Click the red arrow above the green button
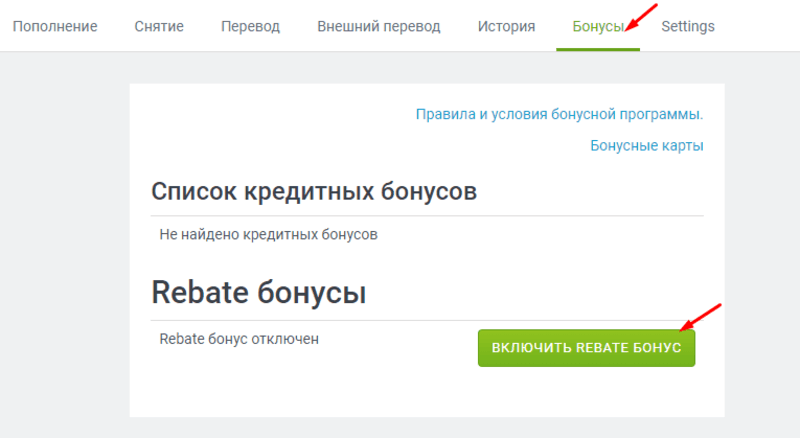 701,317
